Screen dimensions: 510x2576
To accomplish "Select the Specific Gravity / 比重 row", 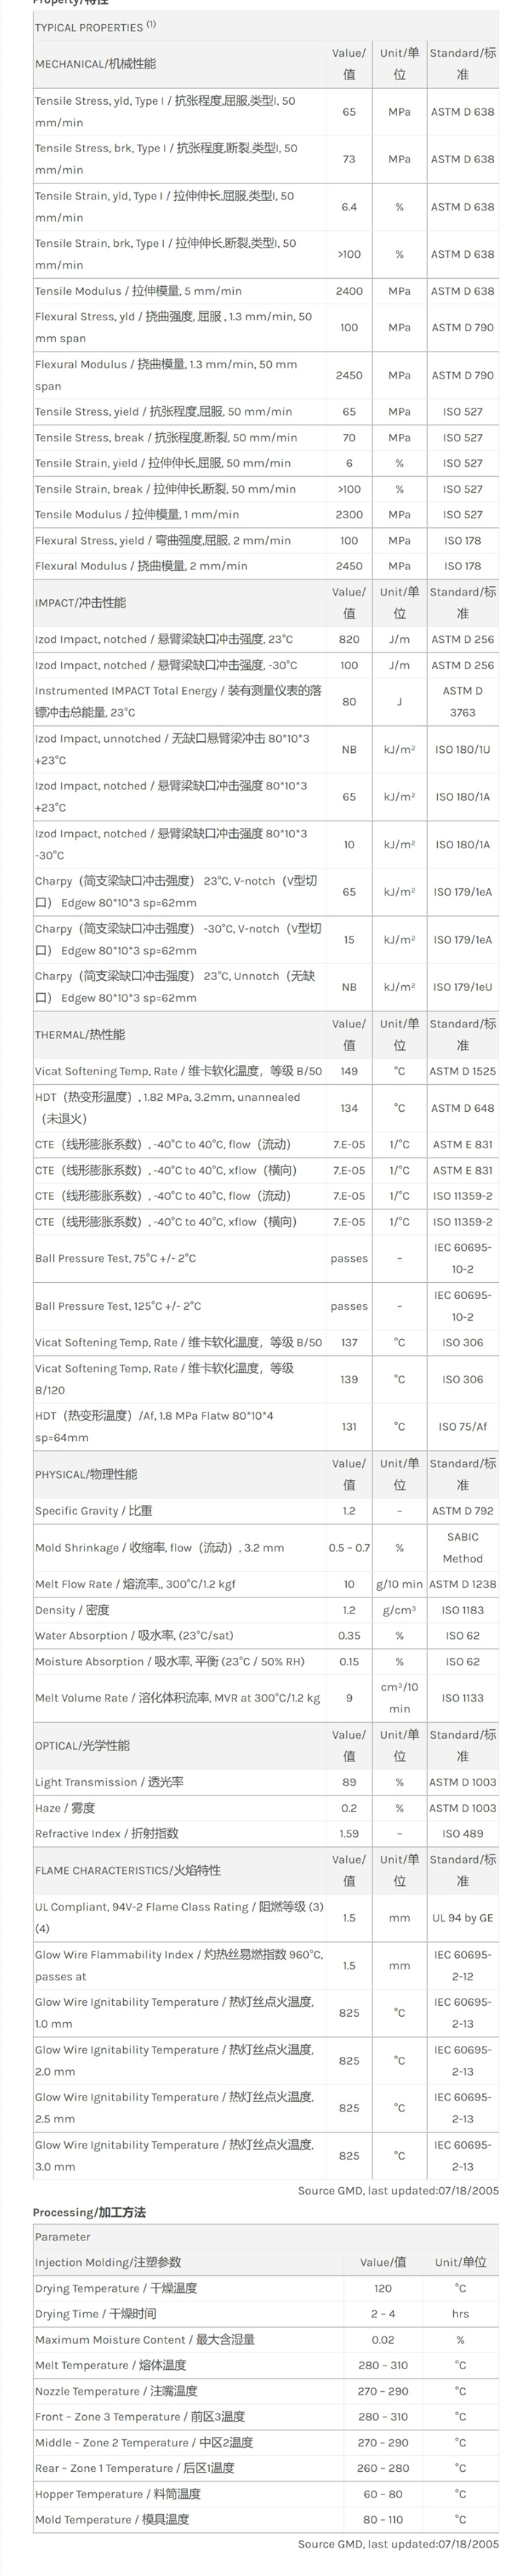I will pos(265,1511).
